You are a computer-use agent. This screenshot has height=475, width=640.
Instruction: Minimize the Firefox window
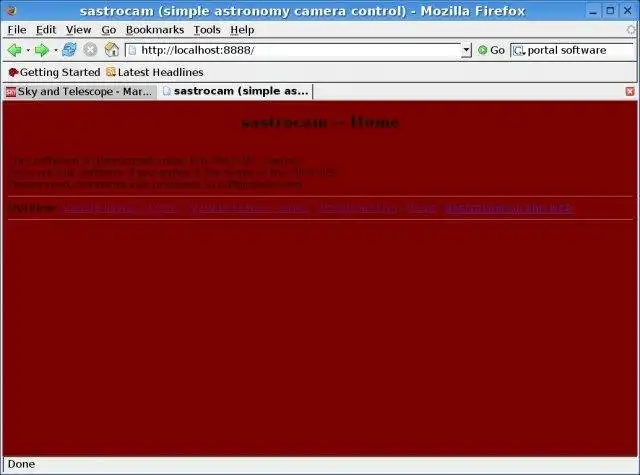pos(593,11)
